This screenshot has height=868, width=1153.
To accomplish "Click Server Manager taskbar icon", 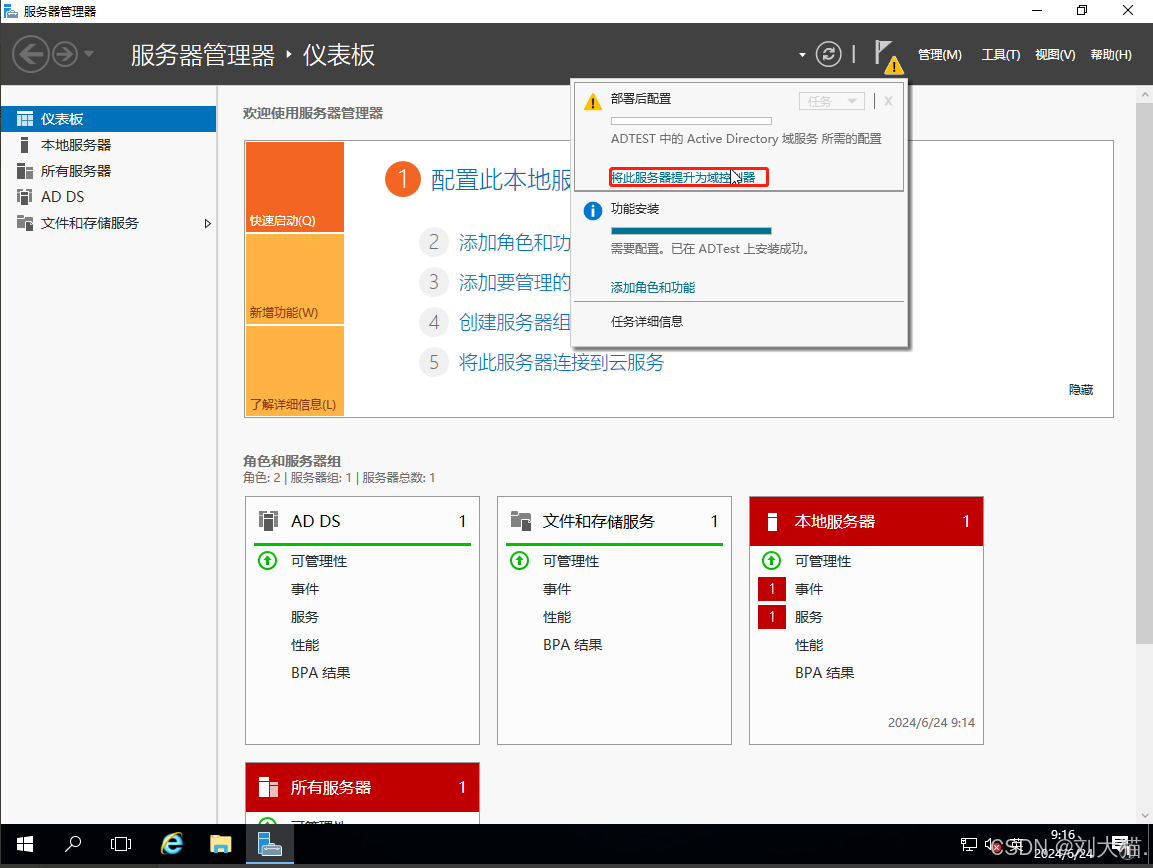I will coord(270,844).
